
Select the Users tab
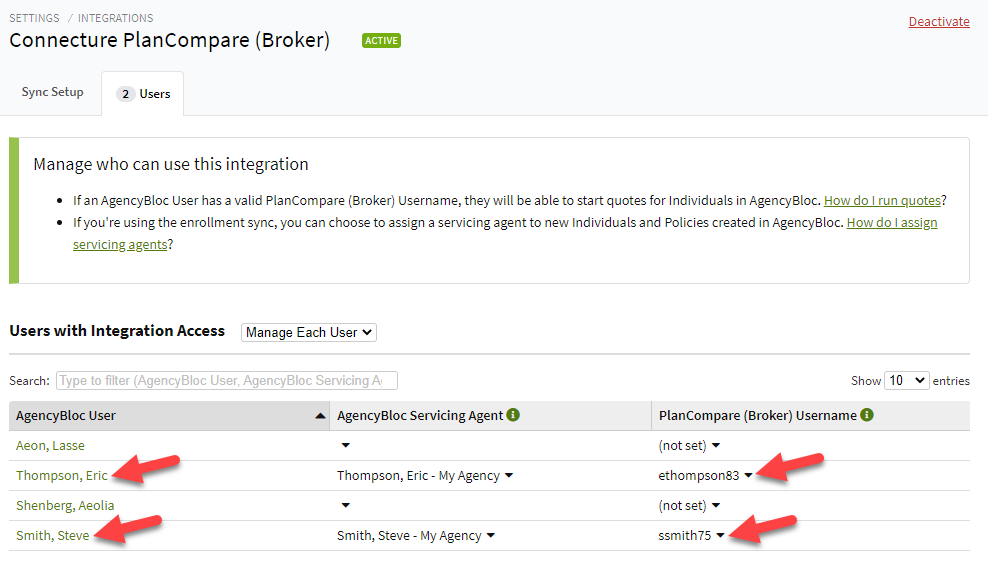143,94
